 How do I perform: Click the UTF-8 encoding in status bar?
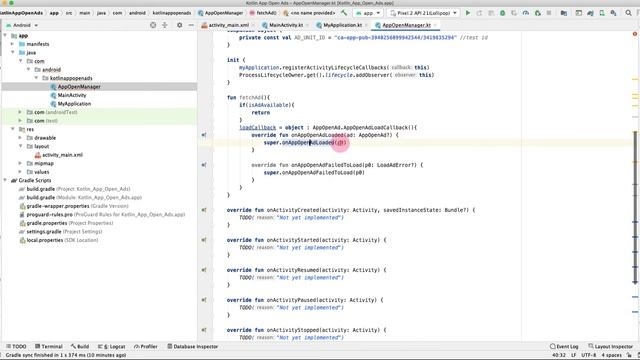click(x=589, y=355)
